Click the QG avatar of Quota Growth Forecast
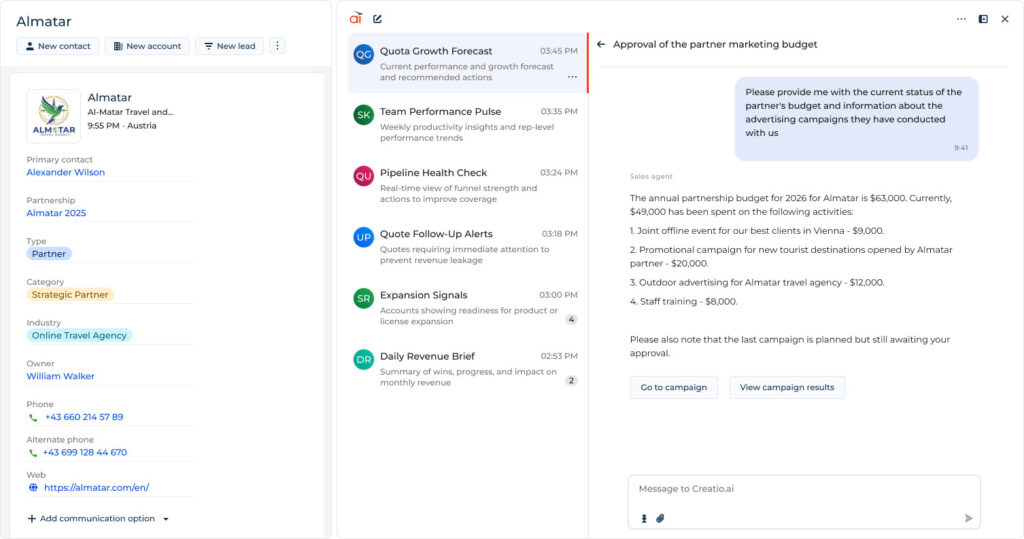The height and width of the screenshot is (539, 1024). (x=364, y=54)
